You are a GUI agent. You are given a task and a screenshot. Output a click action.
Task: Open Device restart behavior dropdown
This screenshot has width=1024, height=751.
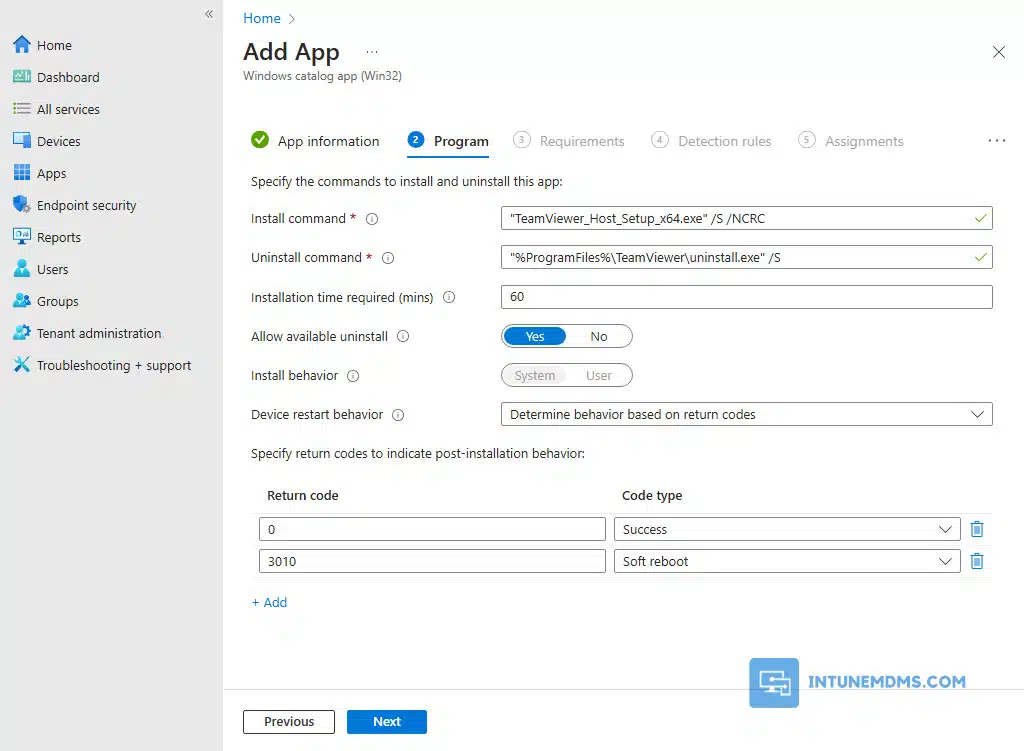[x=746, y=414]
